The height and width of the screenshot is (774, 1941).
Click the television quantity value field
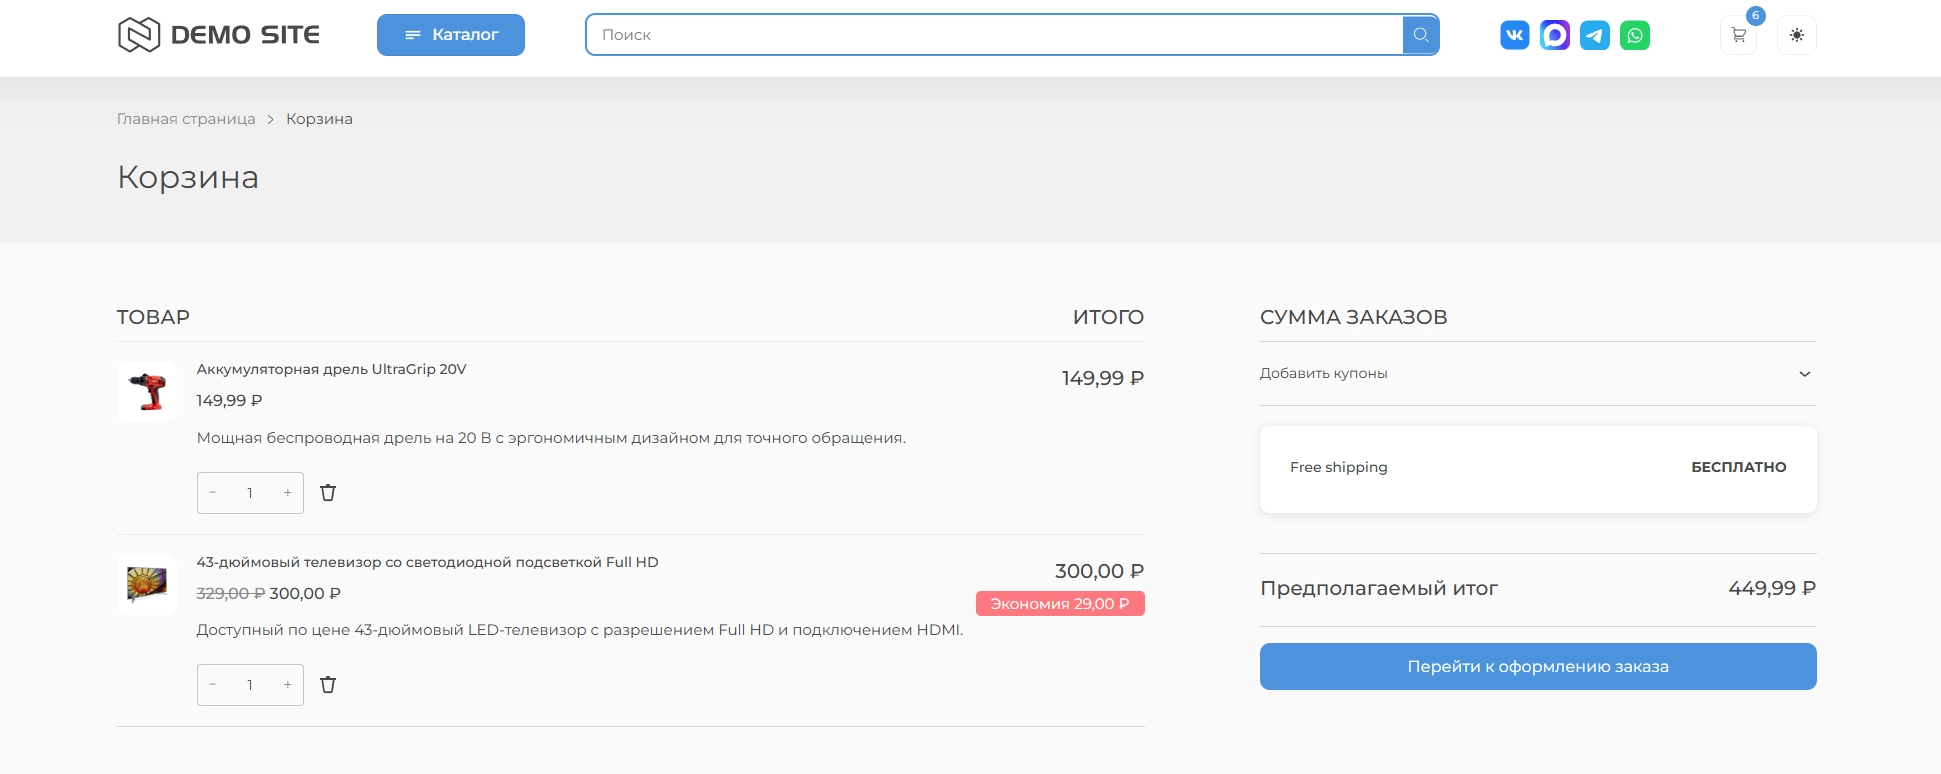point(250,685)
